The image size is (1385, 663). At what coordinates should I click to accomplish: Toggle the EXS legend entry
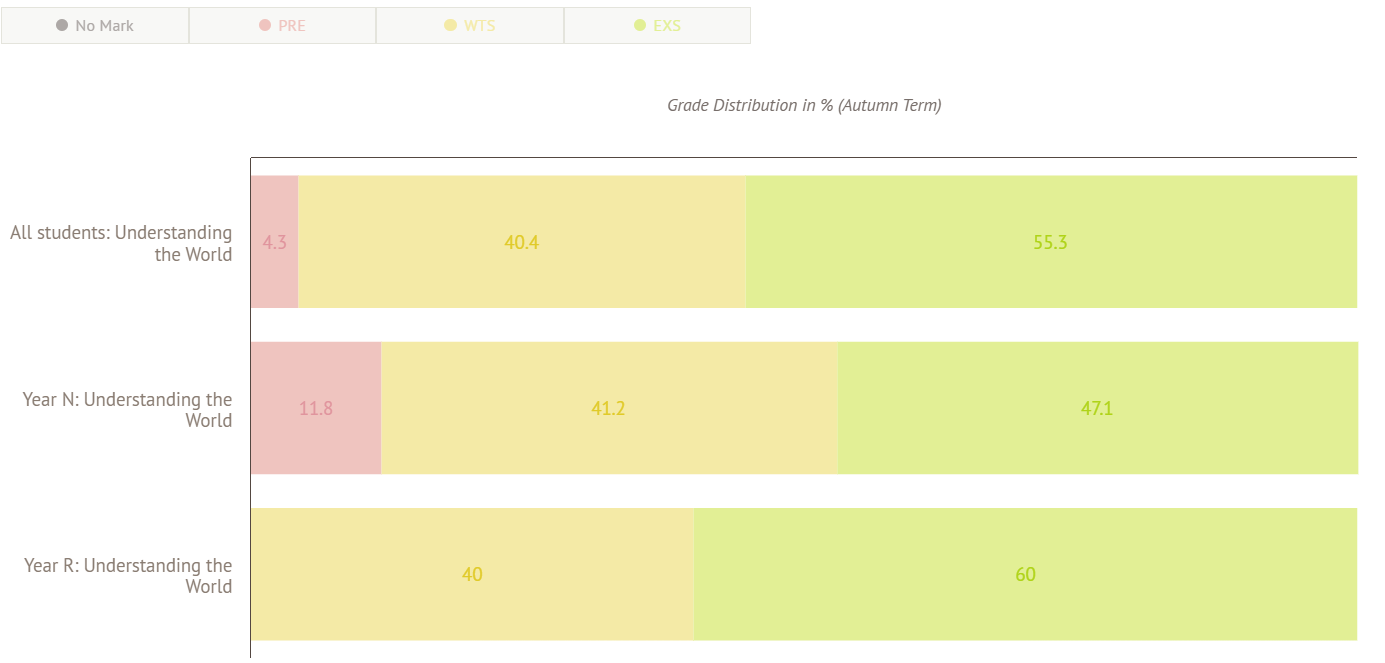[x=657, y=26]
